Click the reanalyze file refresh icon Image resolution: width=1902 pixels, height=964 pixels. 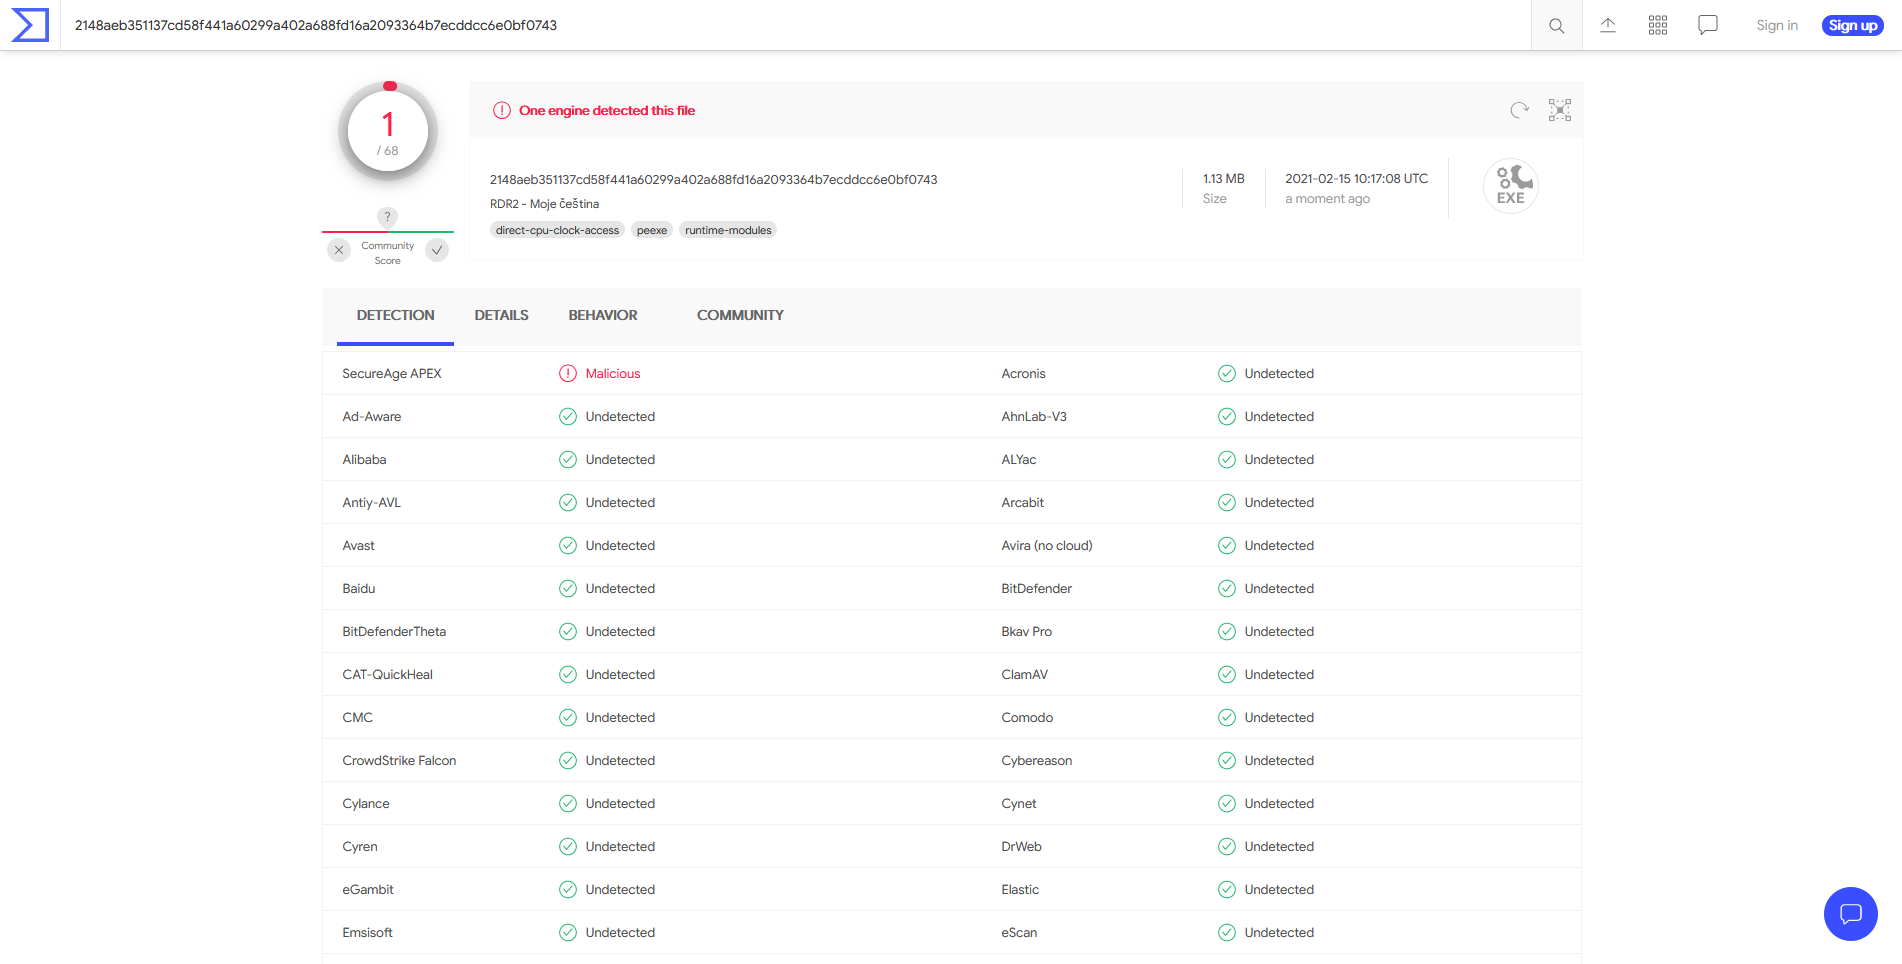point(1519,110)
